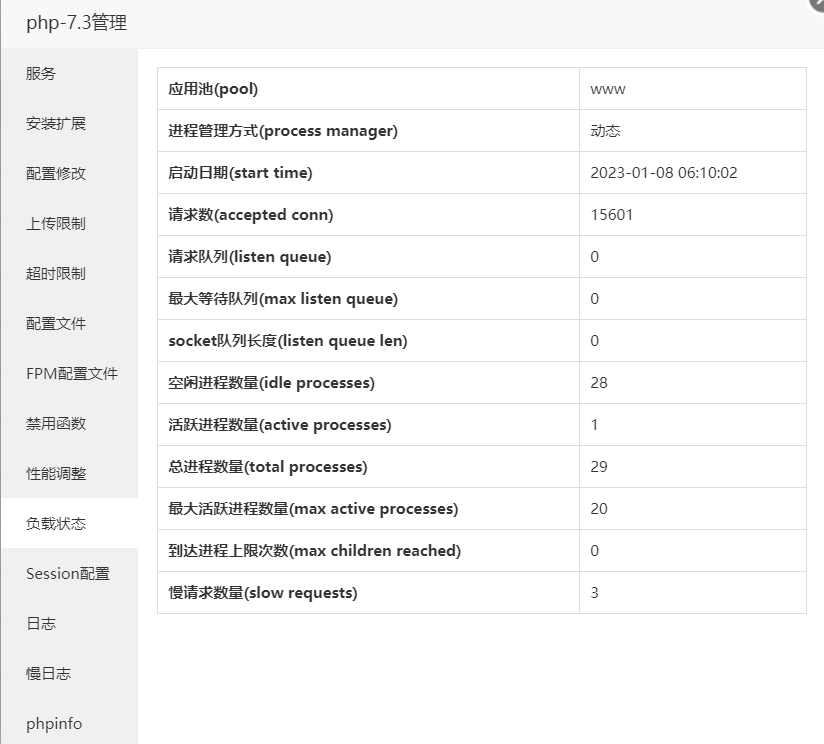Open the 性能调整 tab
The image size is (824, 744).
[69, 473]
